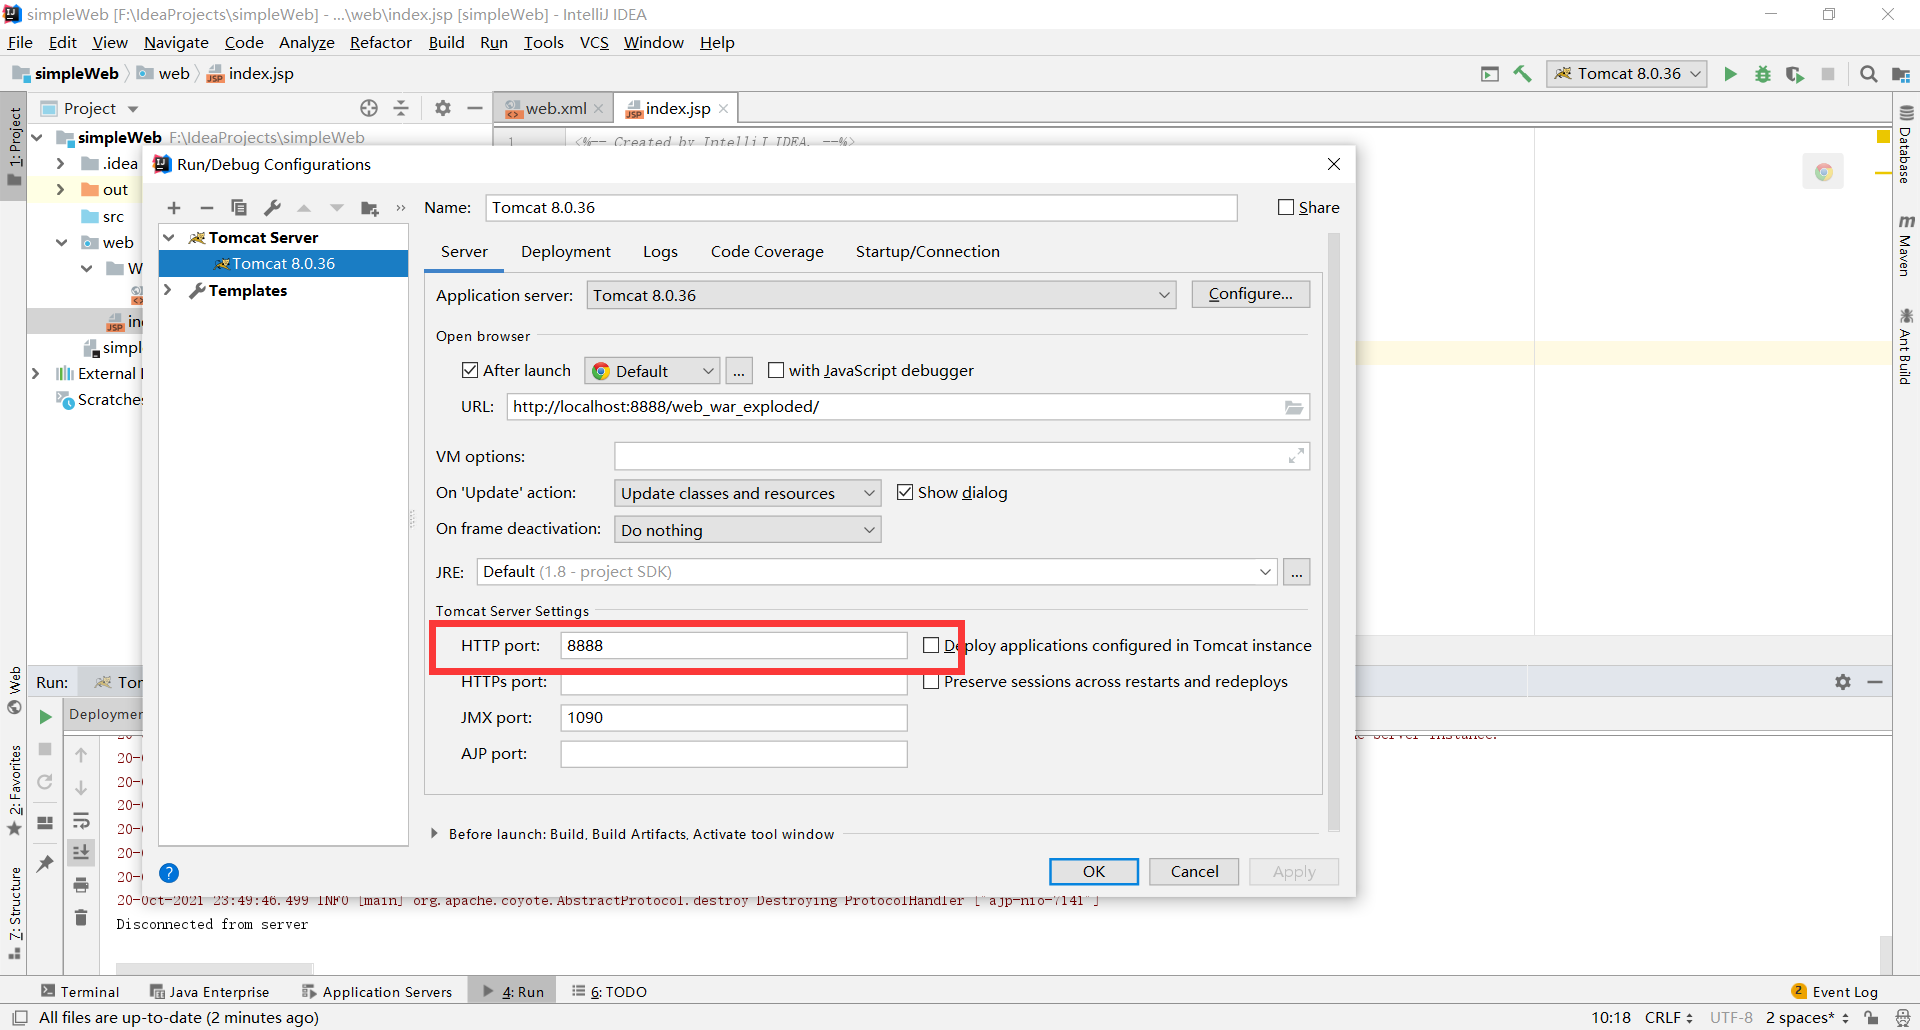1920x1030 pixels.
Task: Open the browser Default dropdown
Action: coord(652,371)
